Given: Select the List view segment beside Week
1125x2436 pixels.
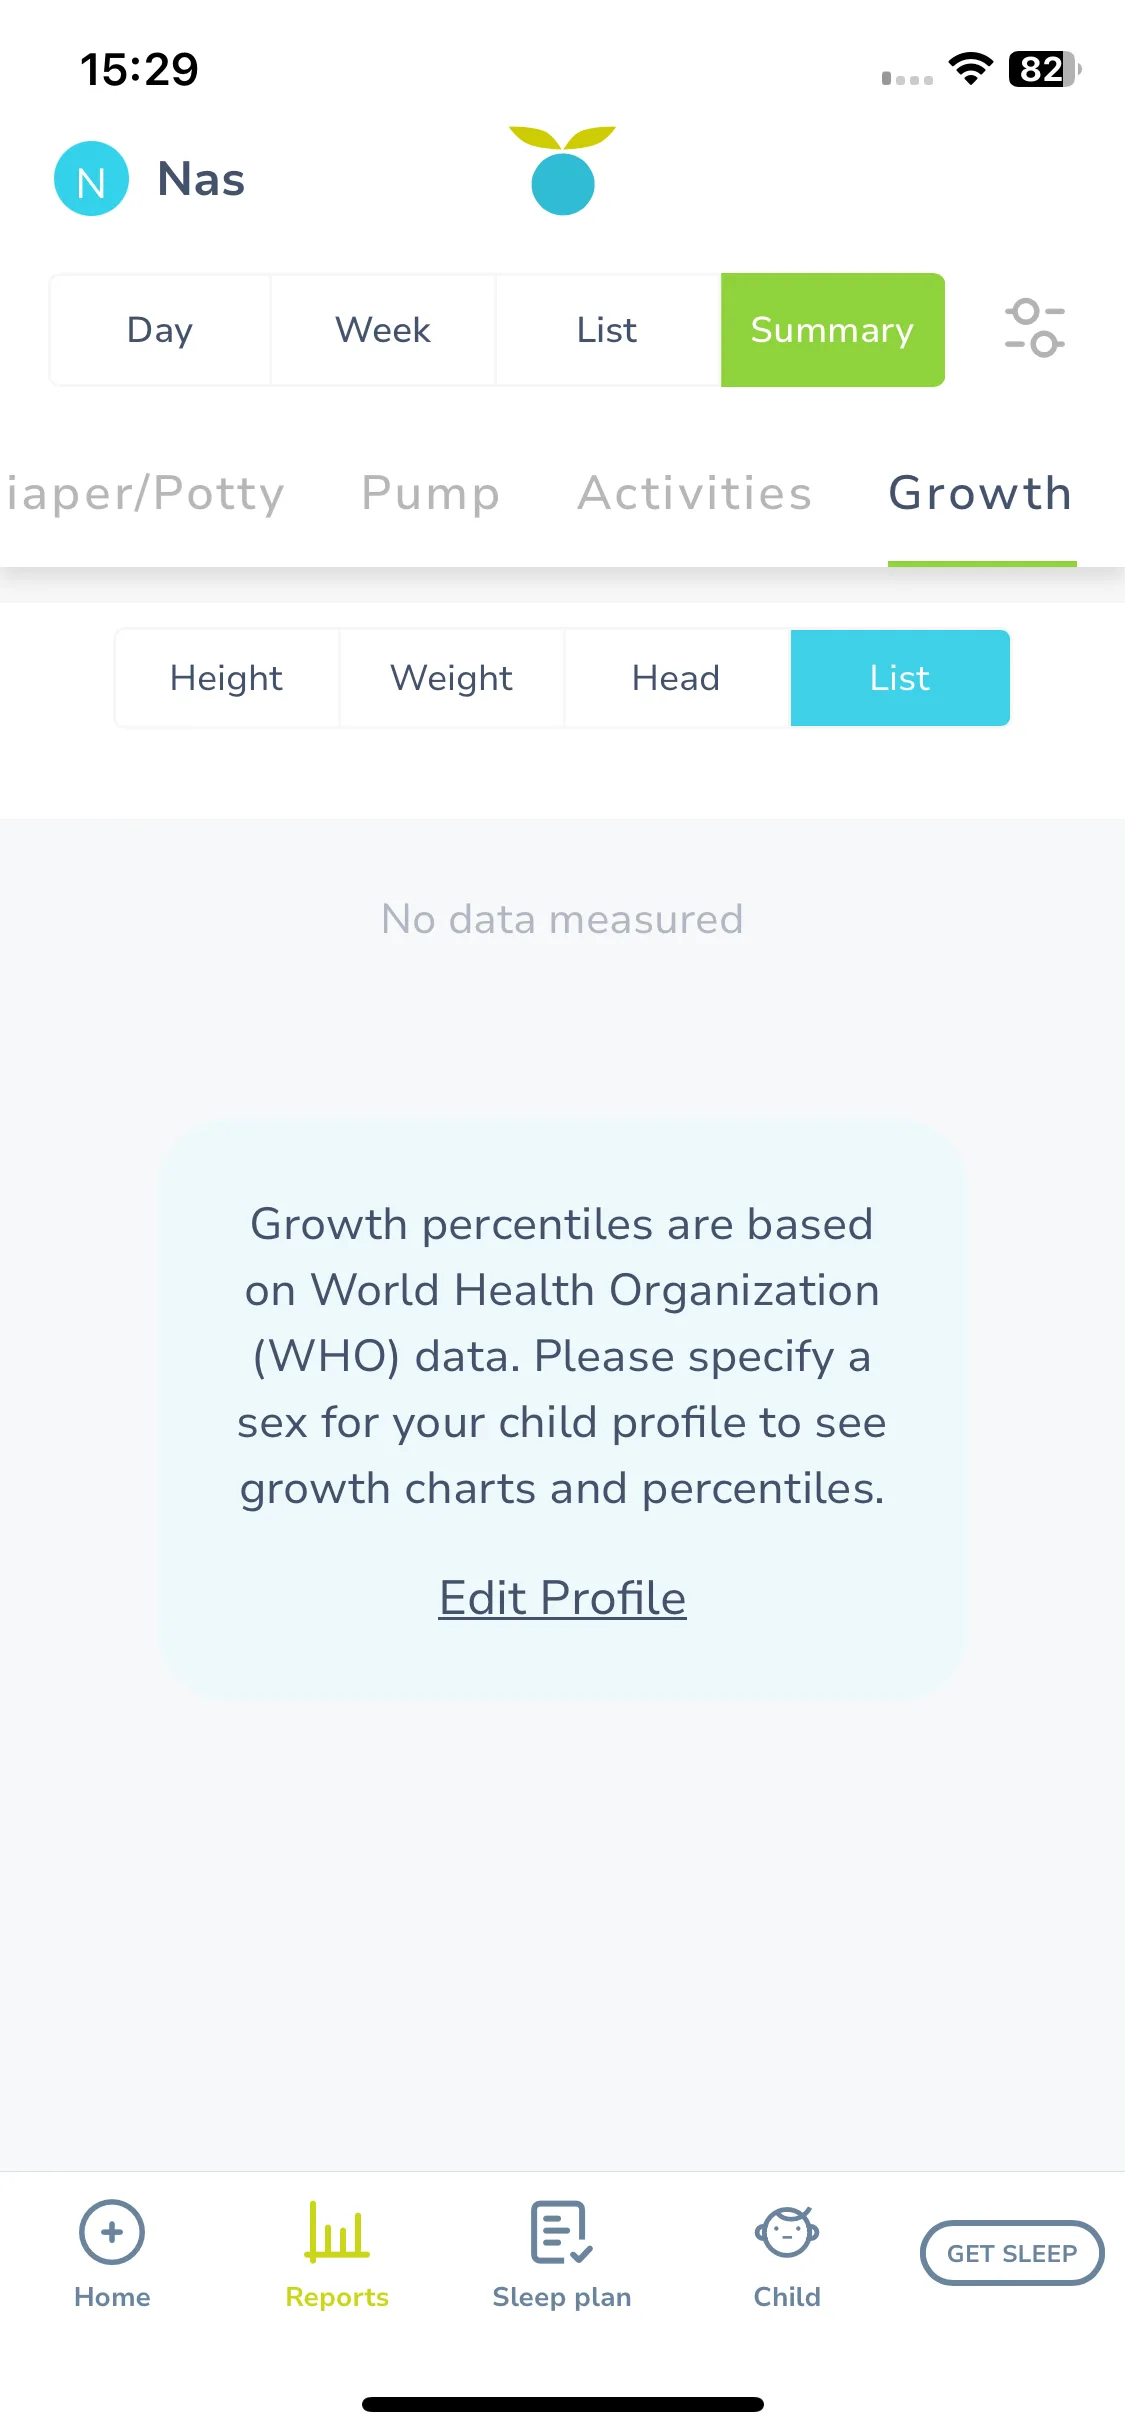Looking at the screenshot, I should (607, 330).
